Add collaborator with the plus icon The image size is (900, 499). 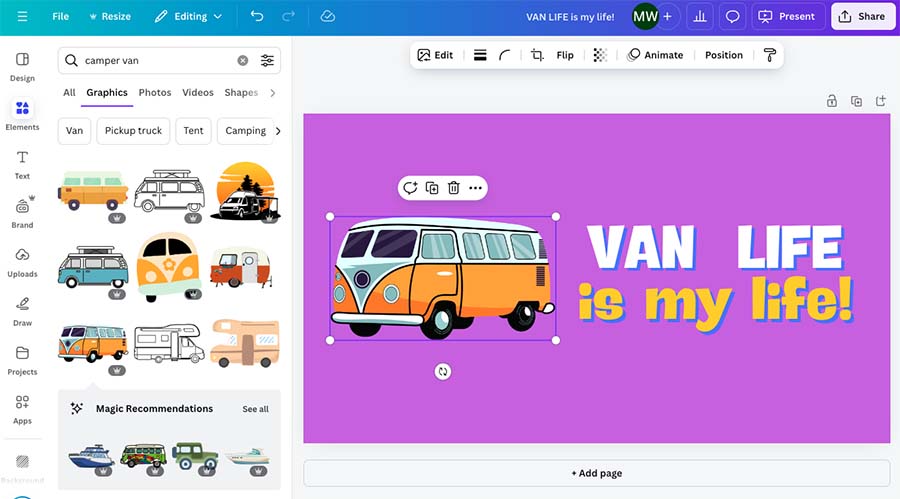668,17
